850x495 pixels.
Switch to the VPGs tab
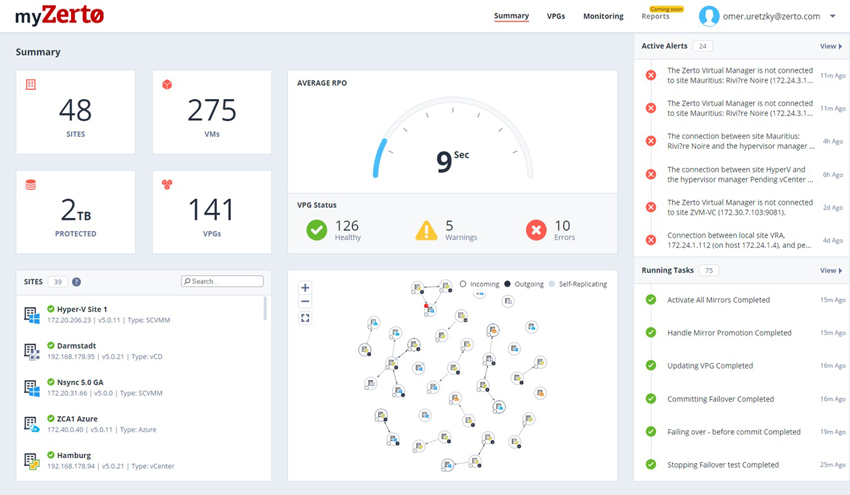click(556, 16)
